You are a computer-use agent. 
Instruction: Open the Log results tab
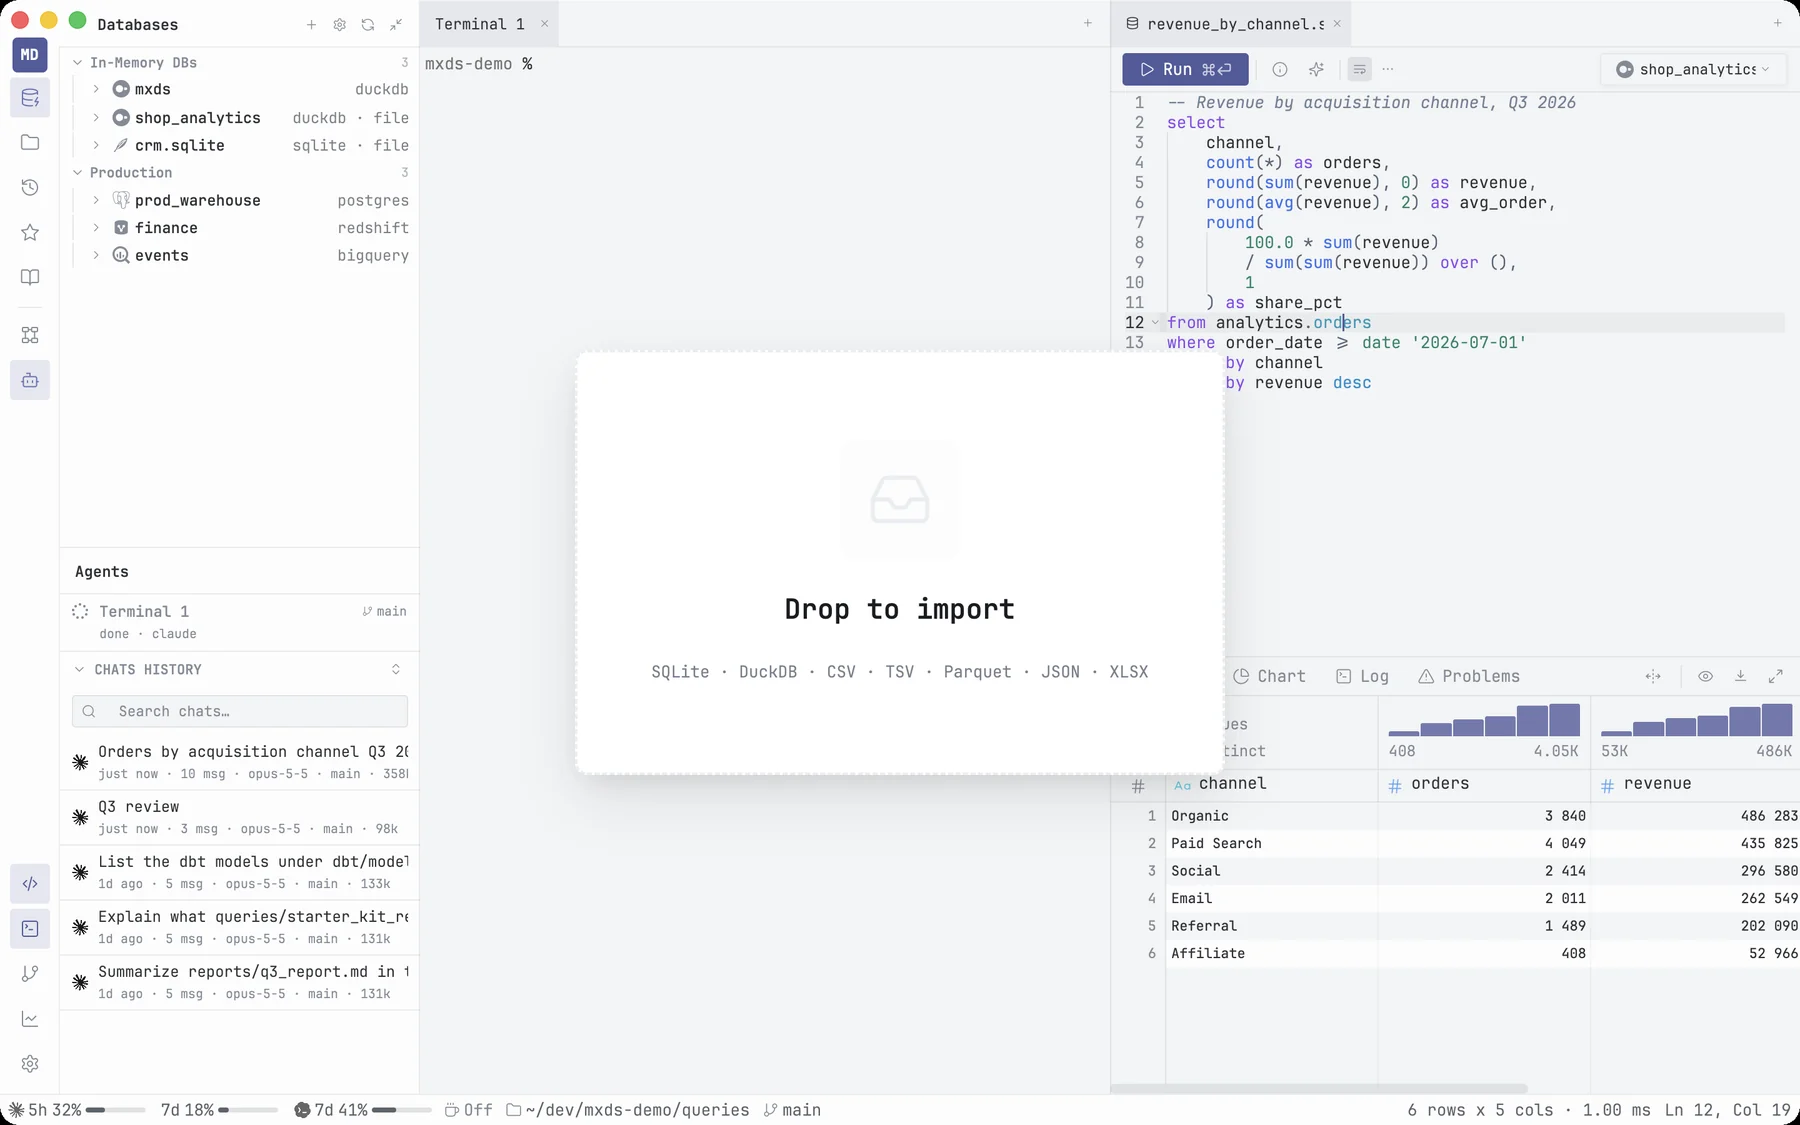tap(1362, 676)
